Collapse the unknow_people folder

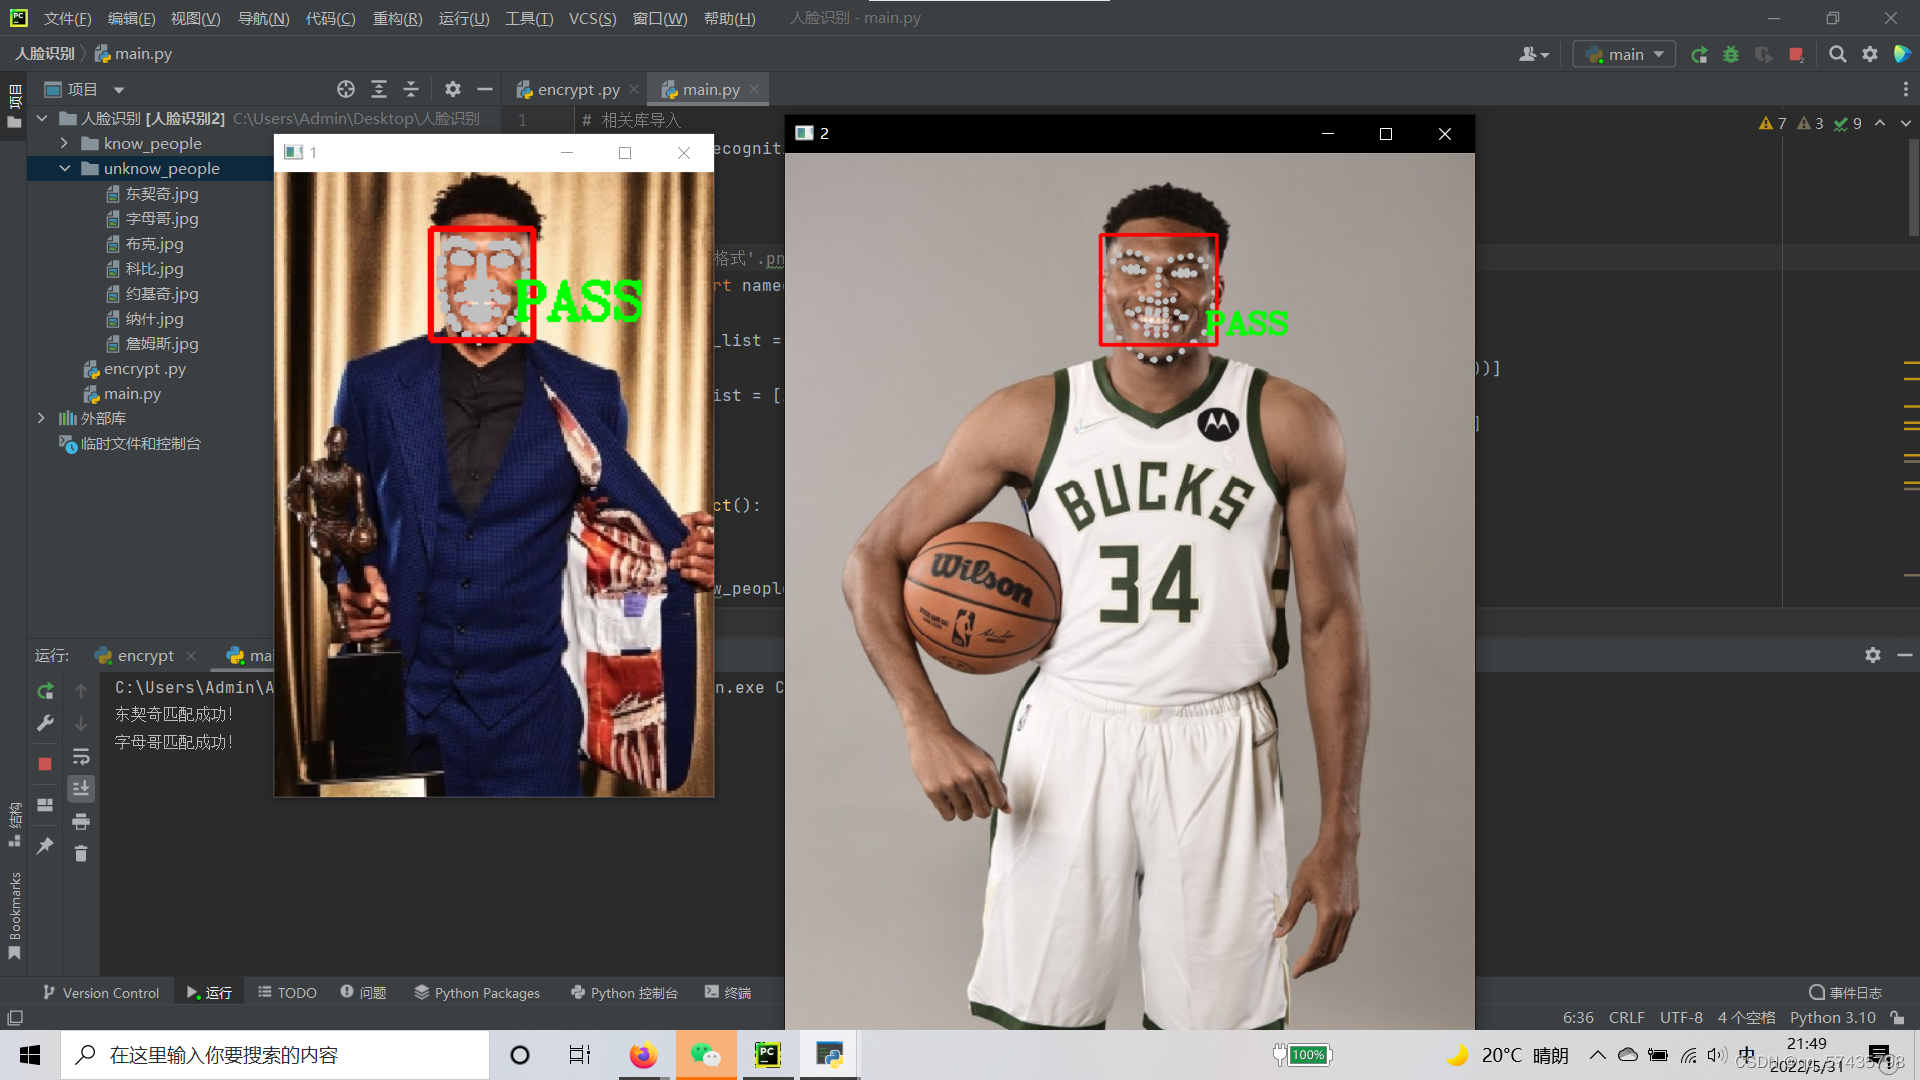65,168
